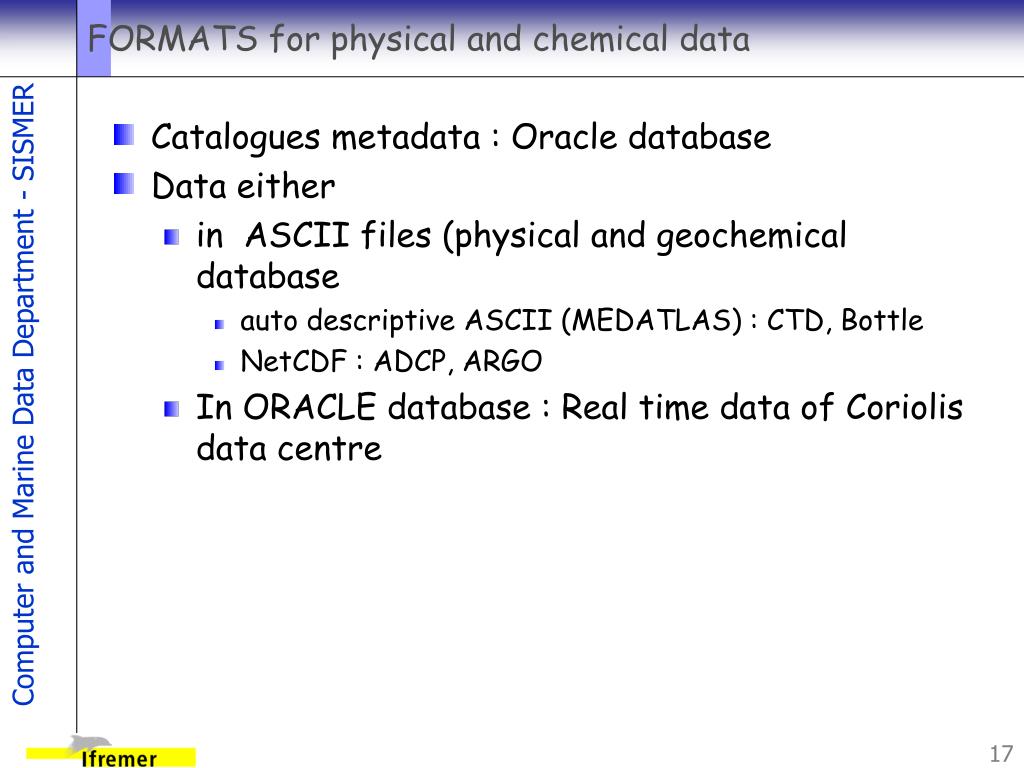Click the 'Data either' bullet text
The image size is (1024, 768).
(243, 186)
